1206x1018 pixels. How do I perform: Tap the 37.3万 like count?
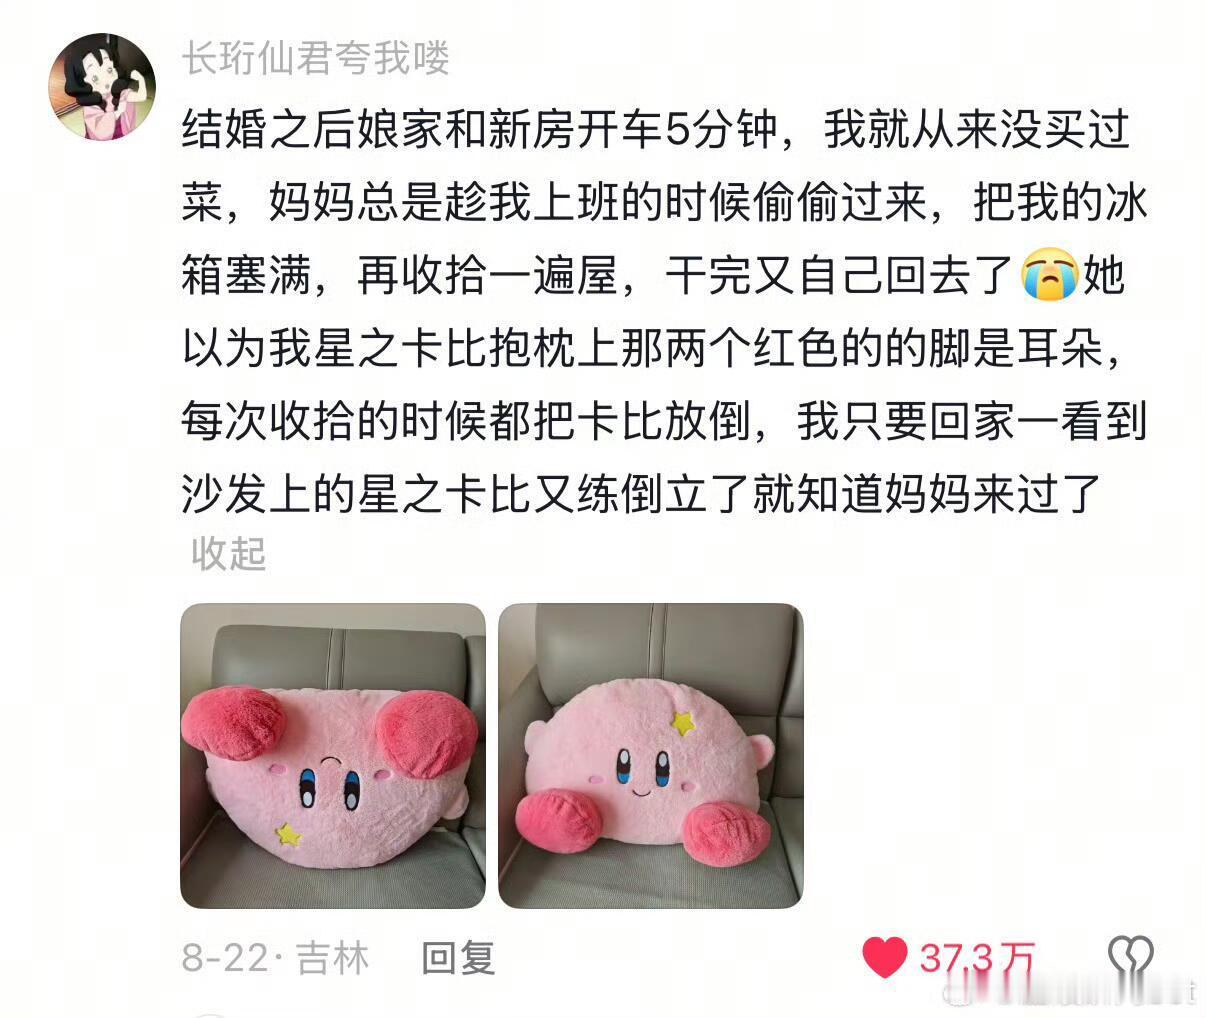(x=977, y=959)
